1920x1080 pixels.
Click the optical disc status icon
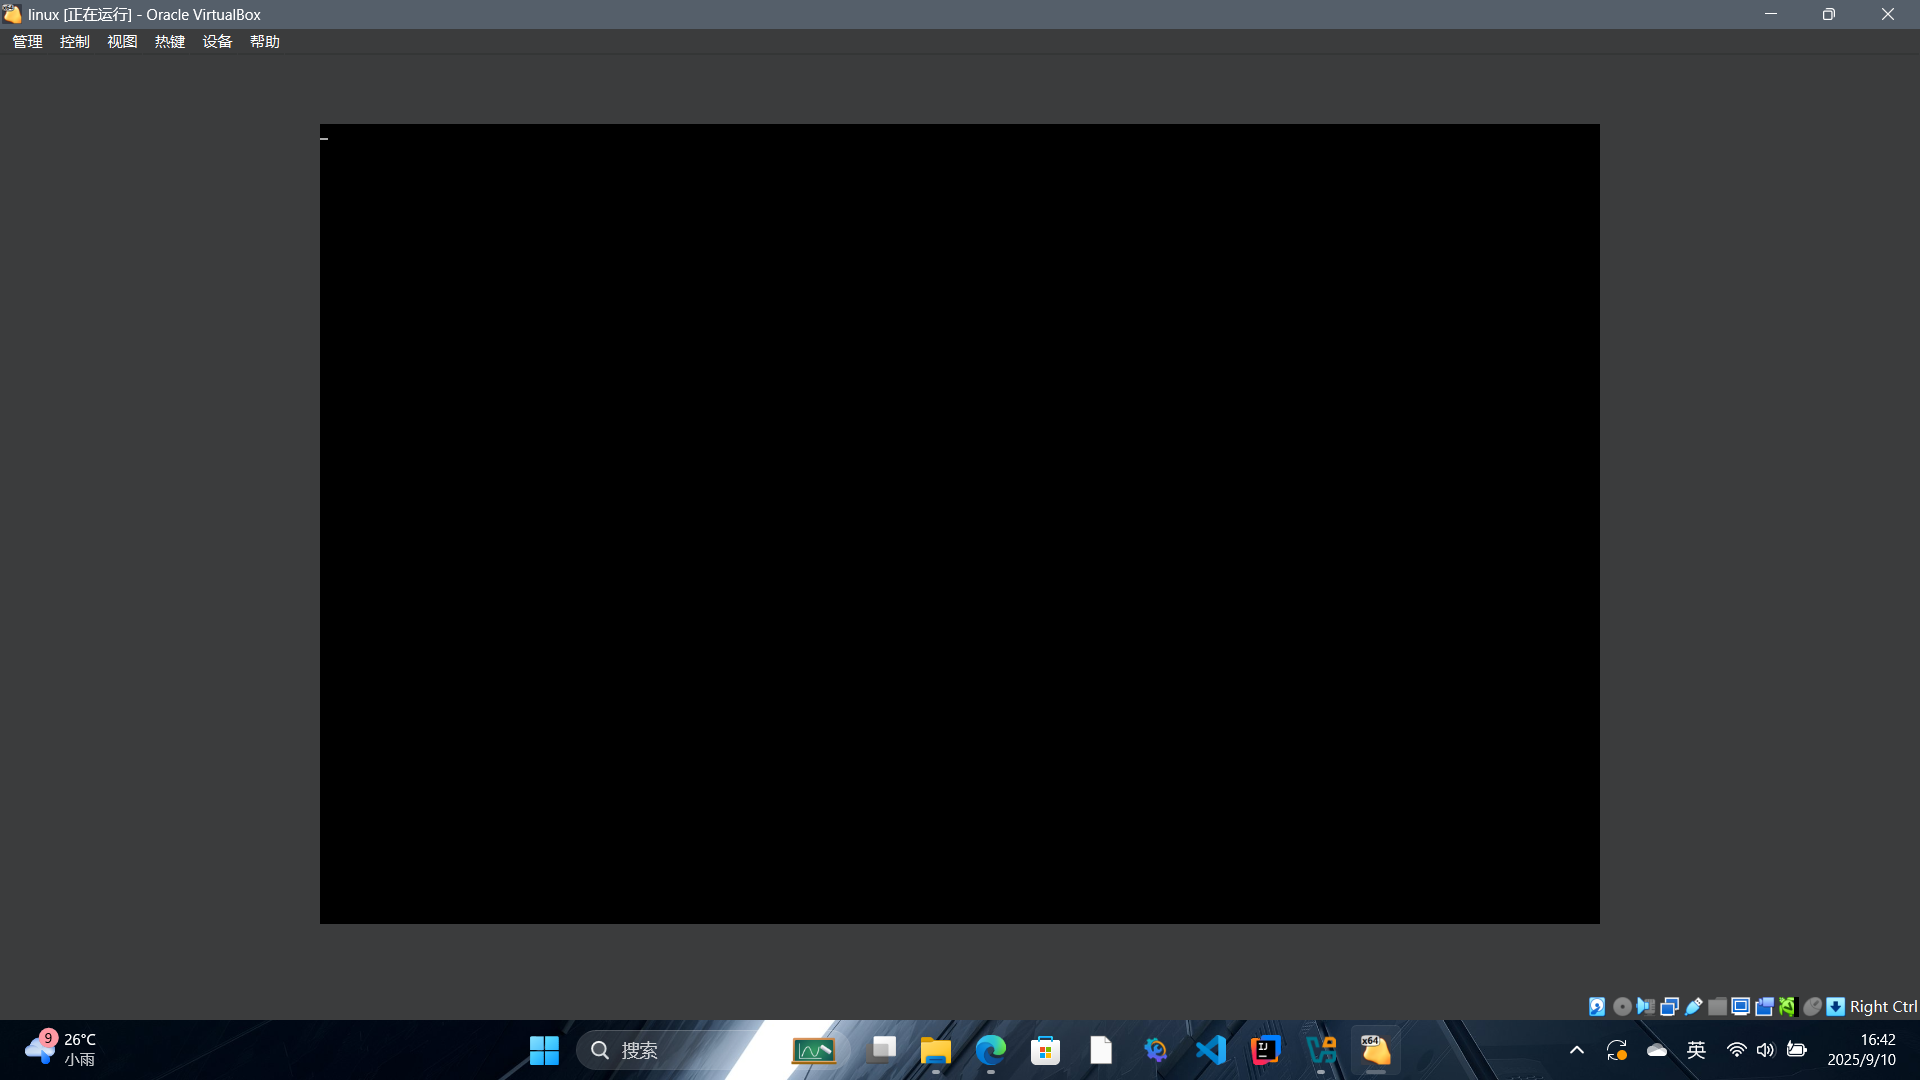point(1622,1007)
